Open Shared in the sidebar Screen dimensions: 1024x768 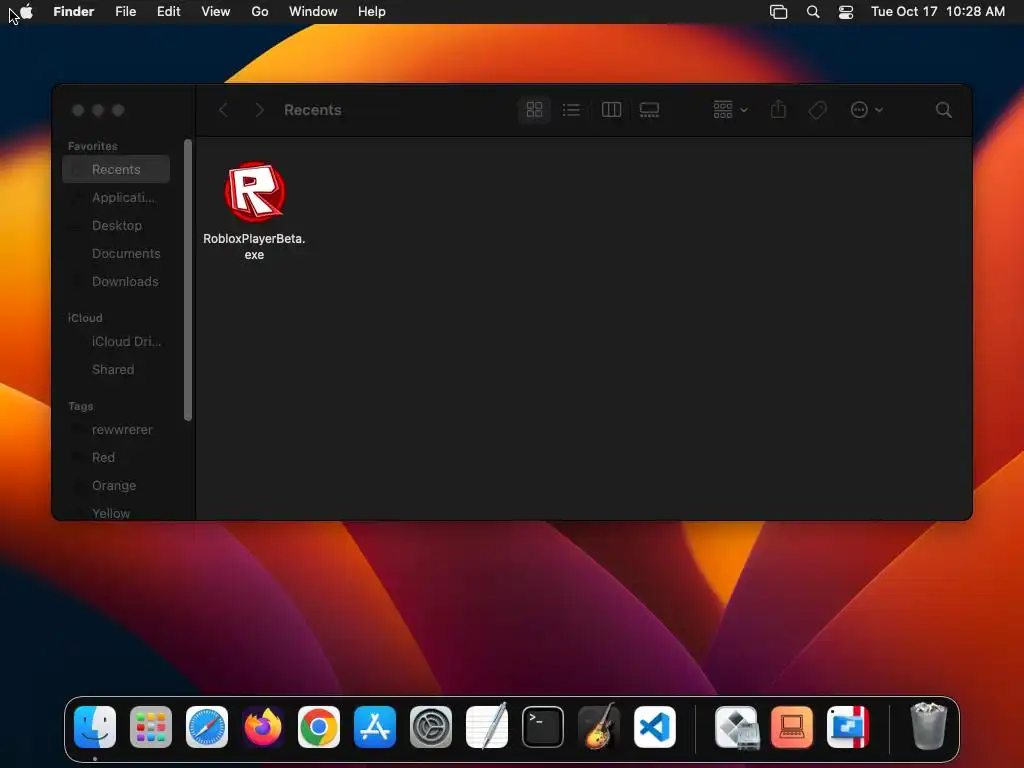click(116, 370)
